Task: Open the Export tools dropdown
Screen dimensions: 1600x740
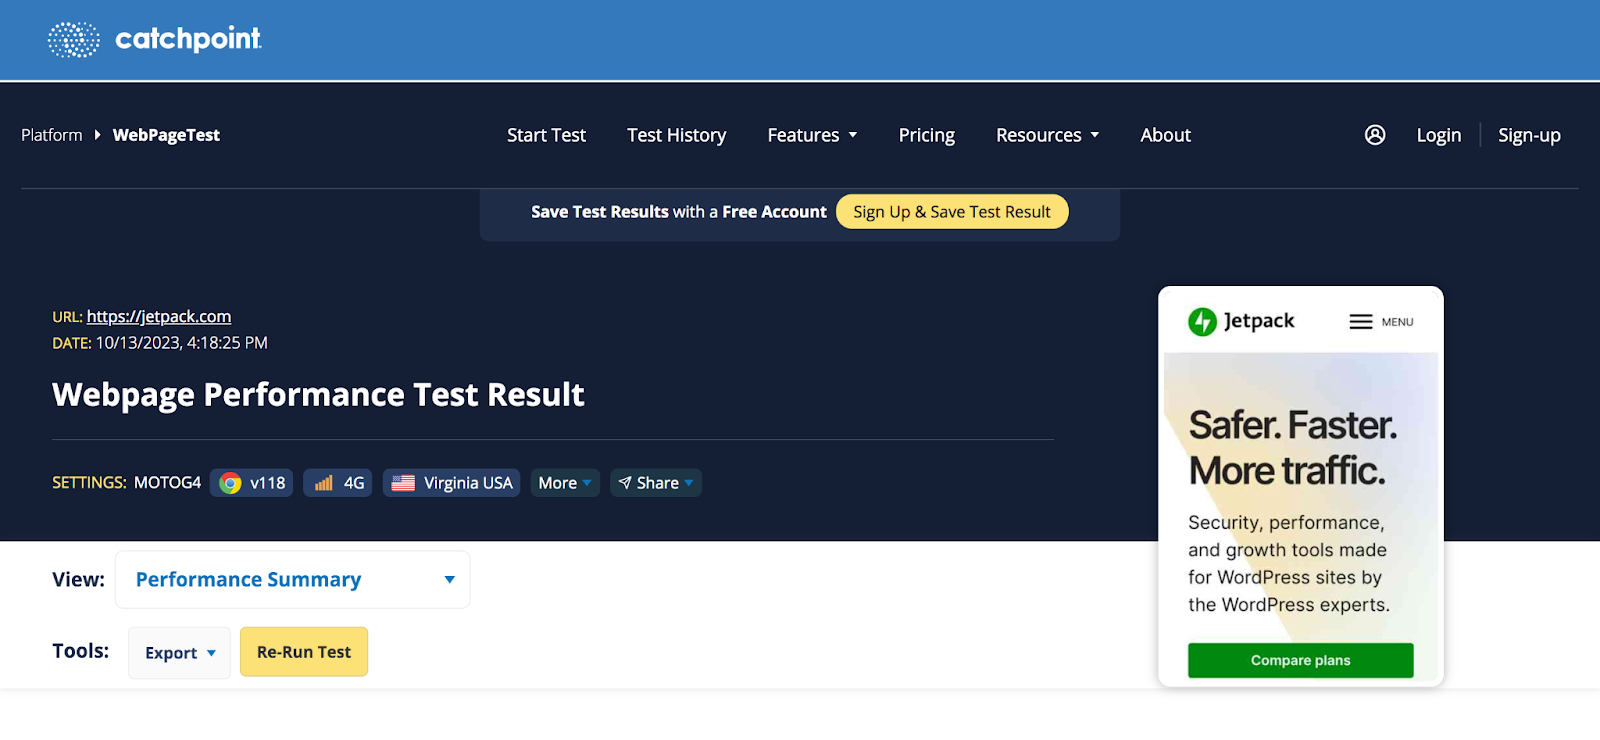Action: 180,653
